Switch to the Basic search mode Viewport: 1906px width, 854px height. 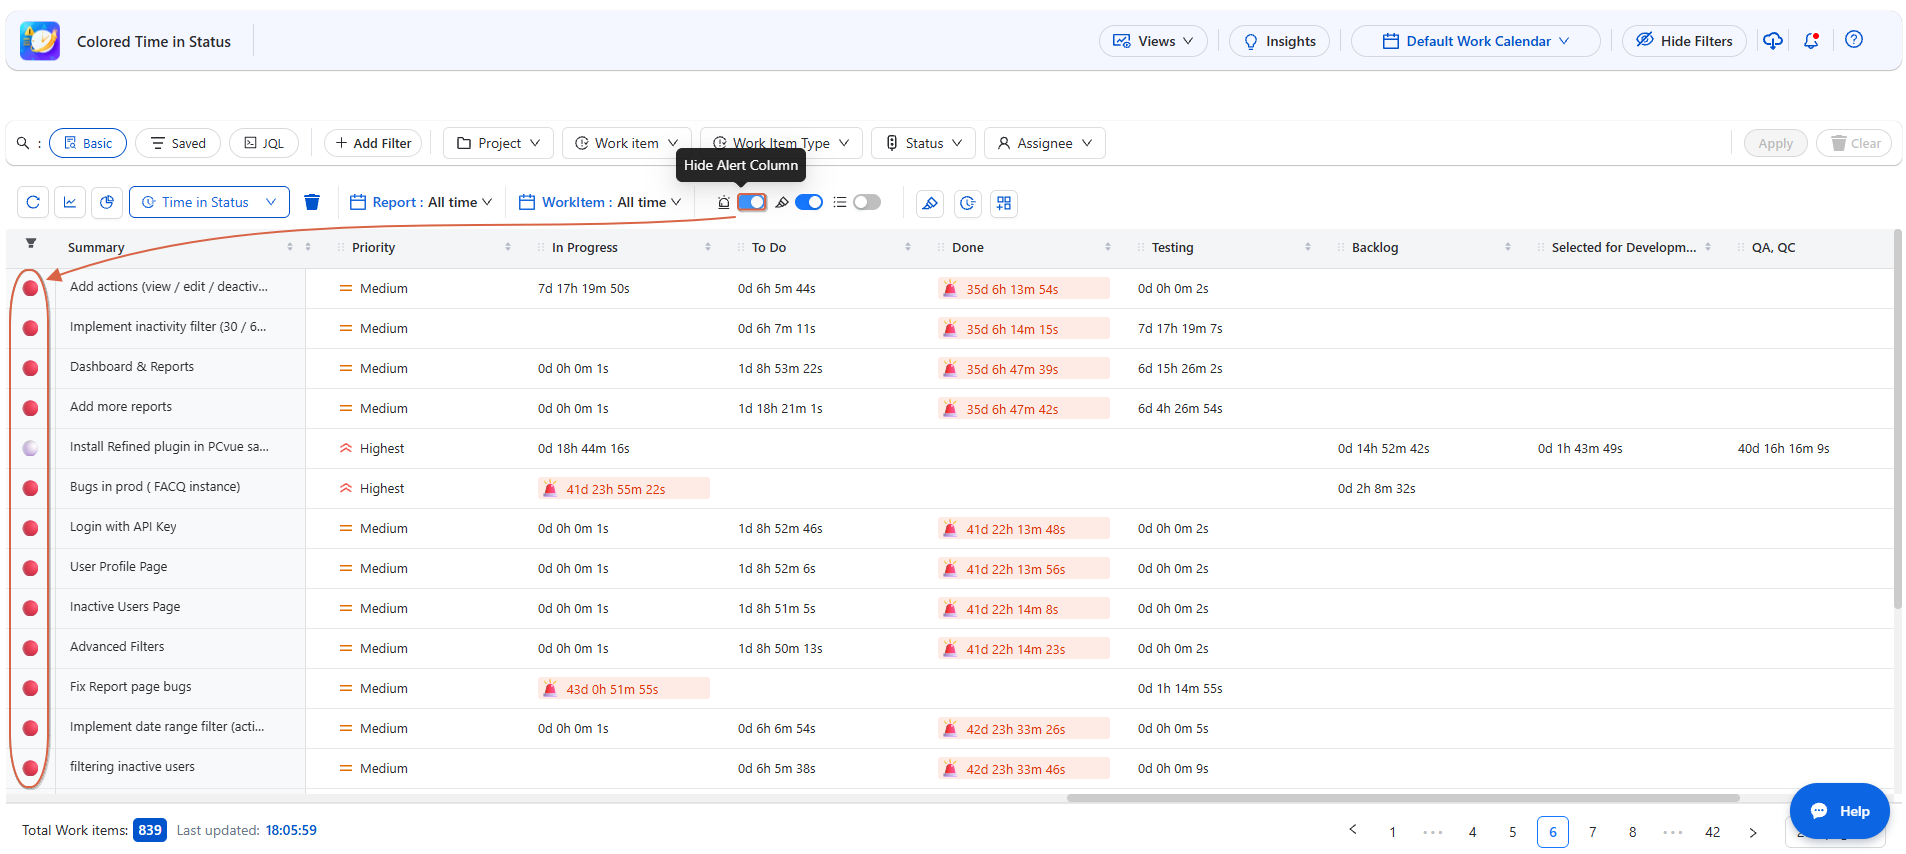pyautogui.click(x=88, y=143)
